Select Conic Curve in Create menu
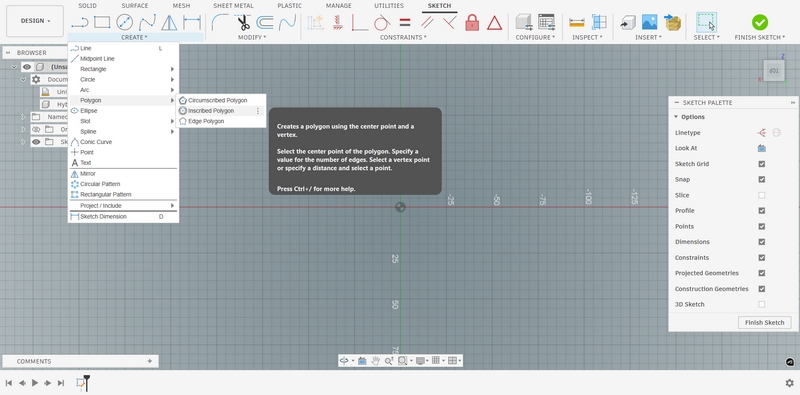 tap(123, 142)
